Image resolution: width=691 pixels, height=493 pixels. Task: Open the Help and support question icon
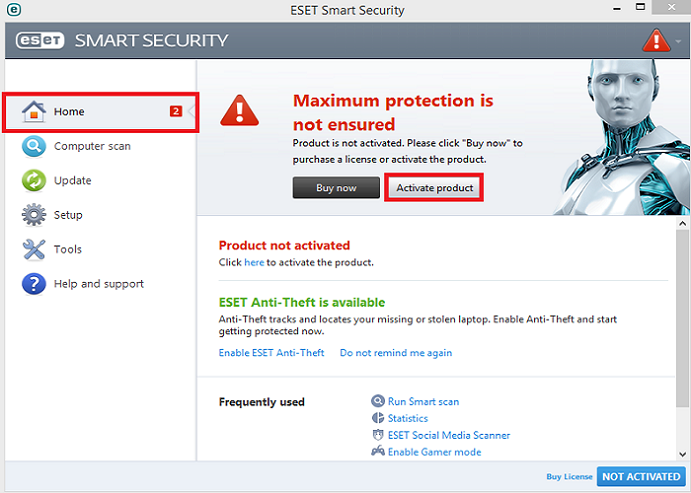pyautogui.click(x=34, y=284)
